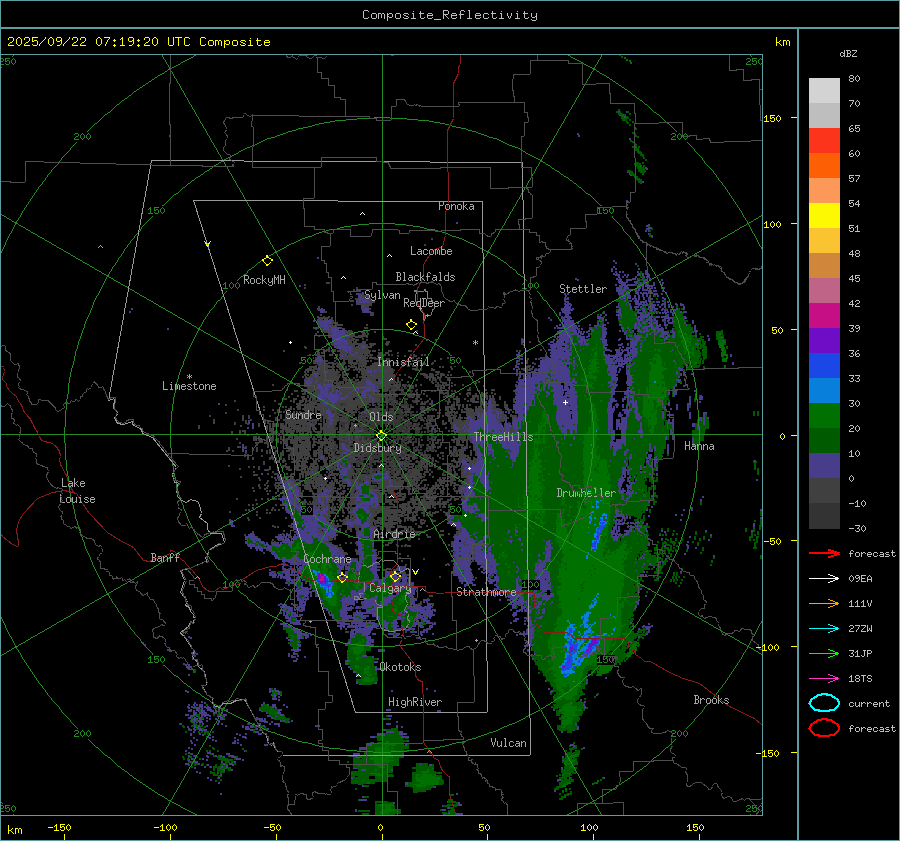Select the magenta 18TS arrow legend icon
This screenshot has width=900, height=841.
point(824,678)
